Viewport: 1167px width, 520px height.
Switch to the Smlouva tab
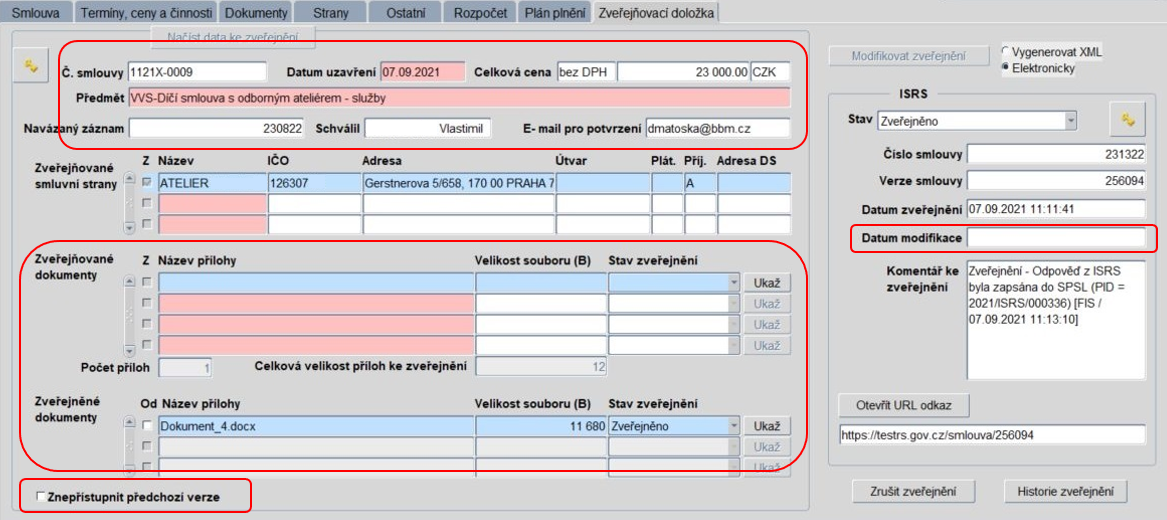click(36, 13)
